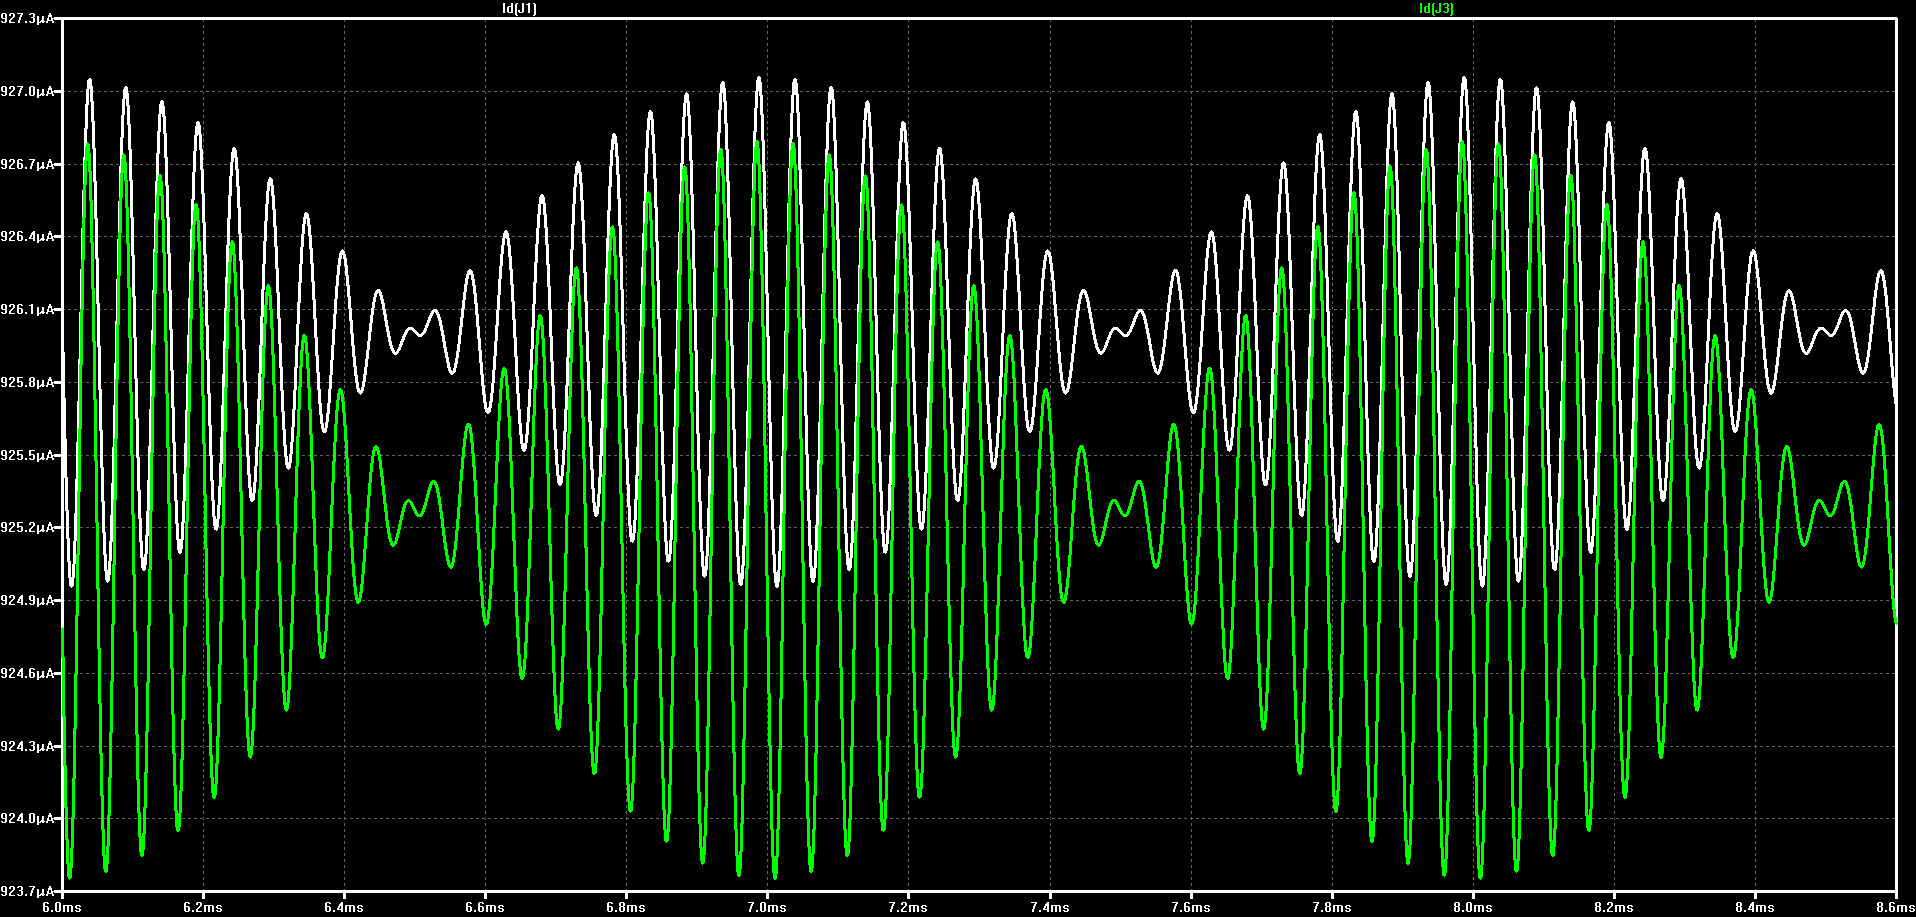The height and width of the screenshot is (917, 1916).
Task: Click the 926.4µA vertical axis label
Action: point(27,237)
